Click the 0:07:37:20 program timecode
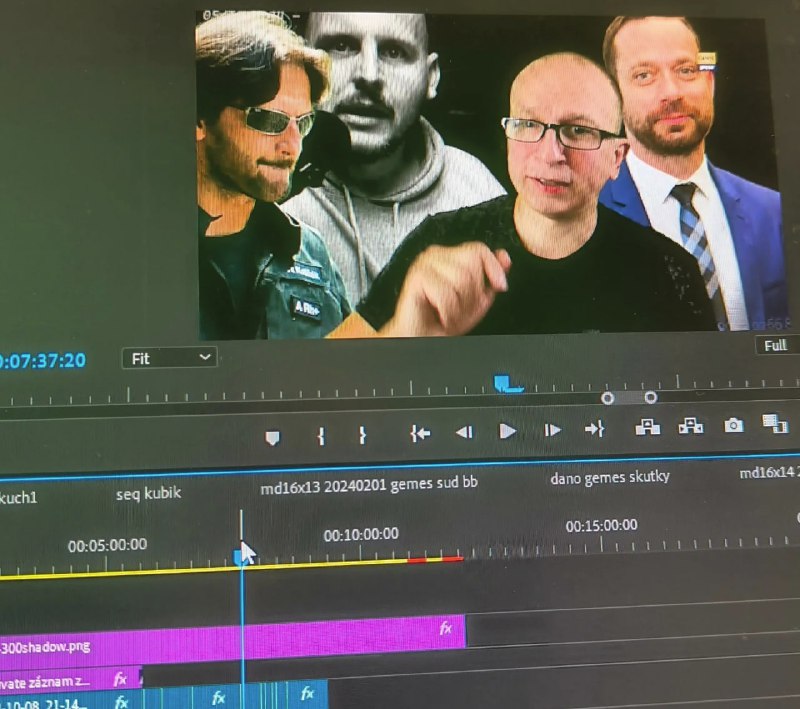The height and width of the screenshot is (709, 800). click(43, 361)
